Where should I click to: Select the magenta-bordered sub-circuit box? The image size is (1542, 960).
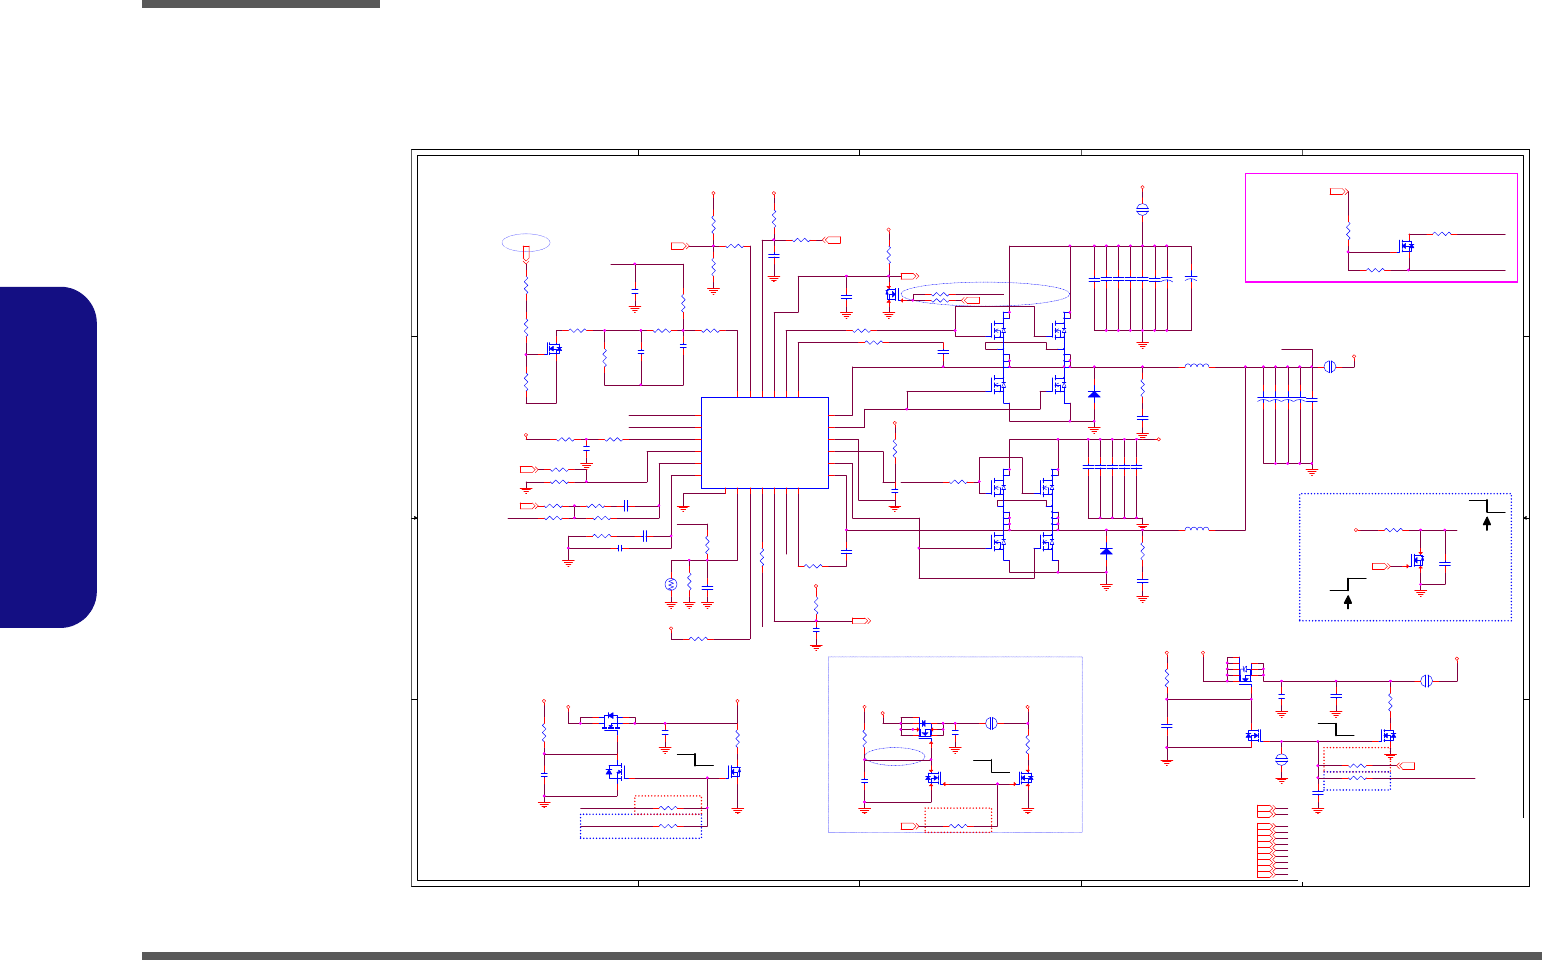tap(1381, 227)
